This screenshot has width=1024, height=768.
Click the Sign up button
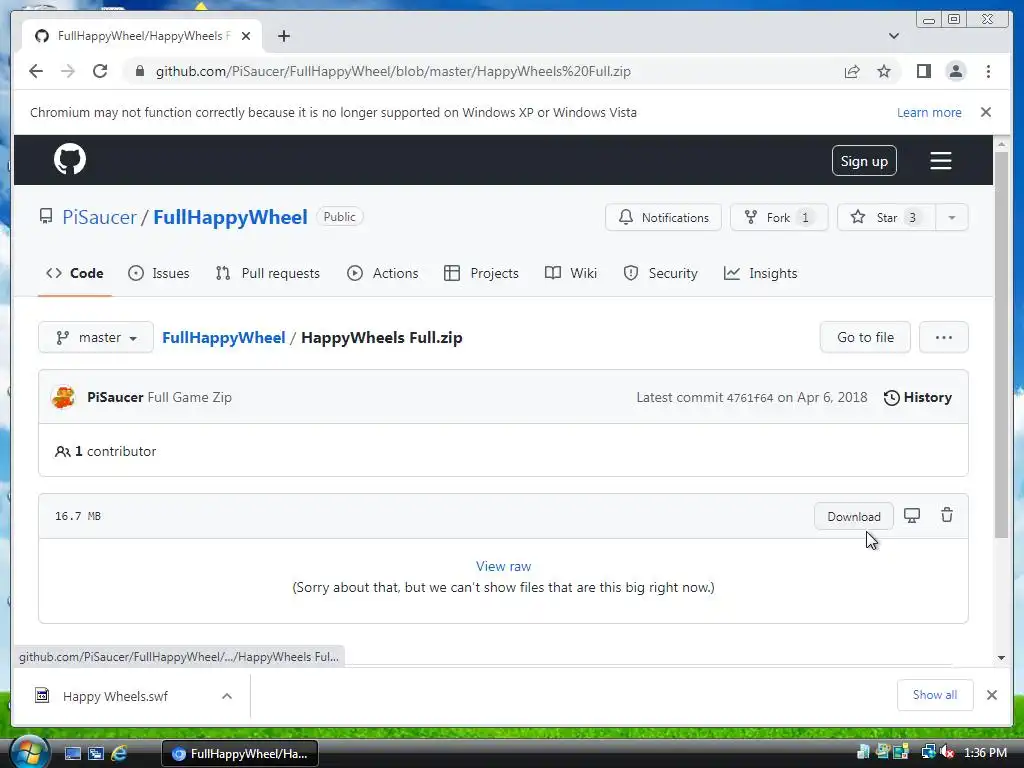tap(864, 161)
